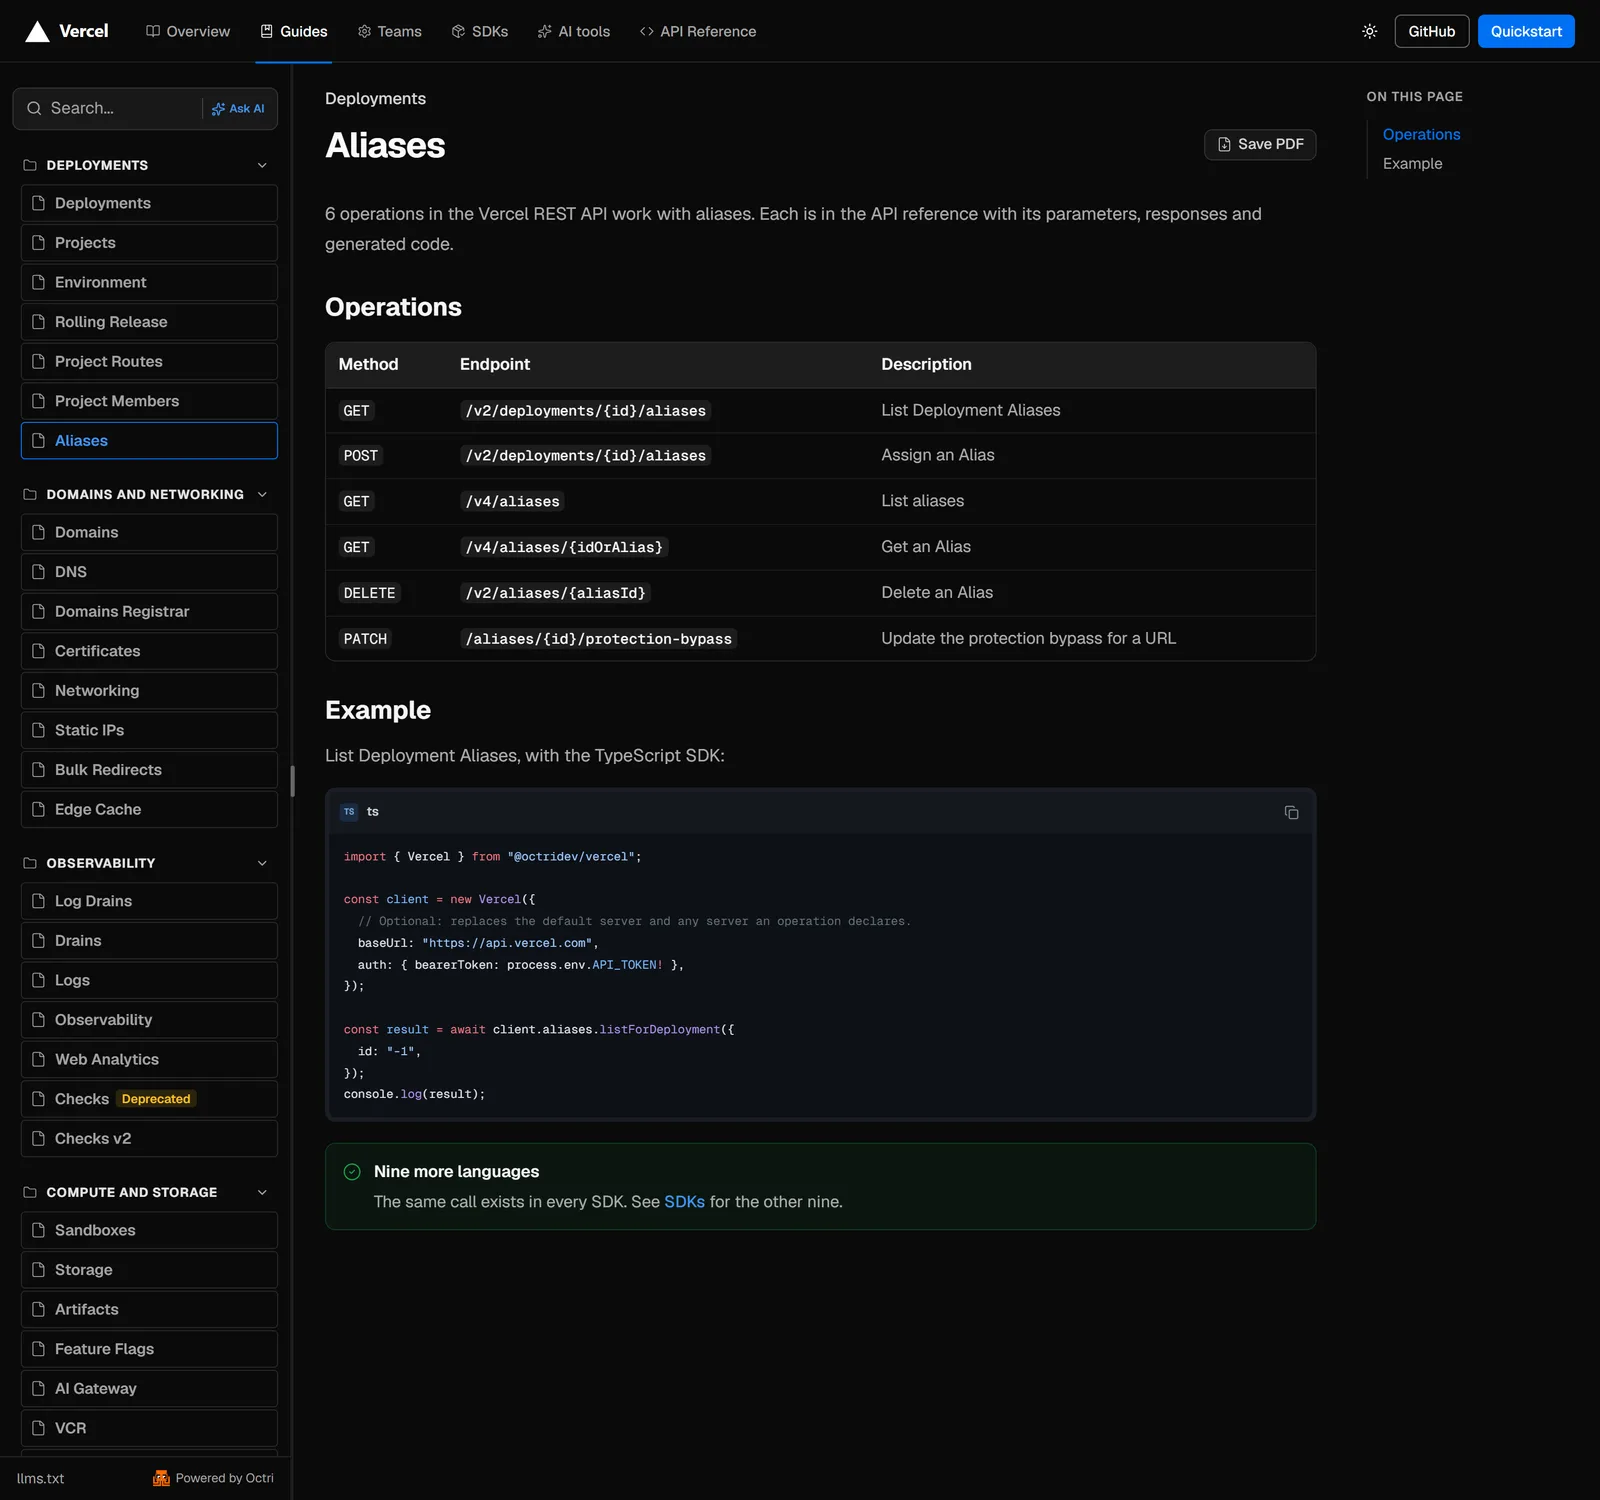Click the page icon beside DNS
Viewport: 1600px width, 1500px height.
pyautogui.click(x=39, y=572)
